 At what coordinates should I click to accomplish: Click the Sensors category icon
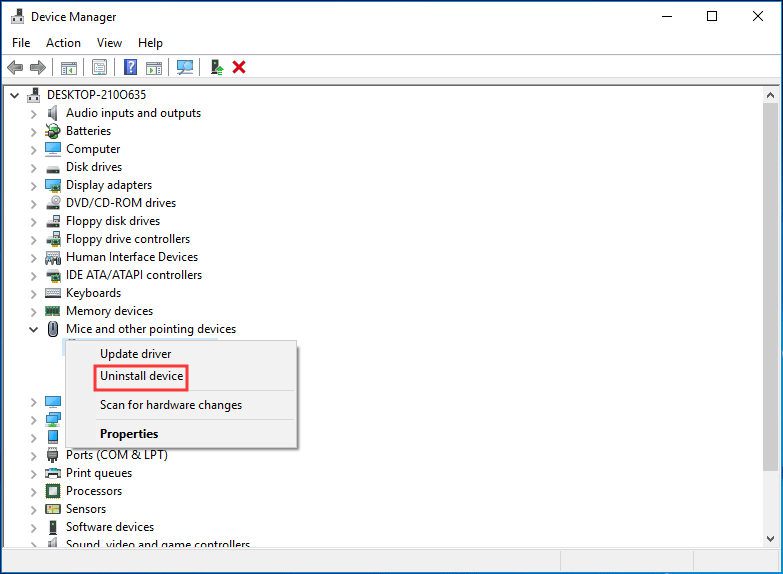(x=53, y=509)
